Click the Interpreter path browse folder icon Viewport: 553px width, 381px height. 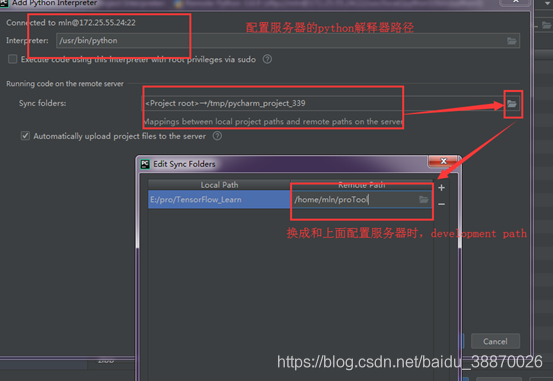pyautogui.click(x=512, y=41)
